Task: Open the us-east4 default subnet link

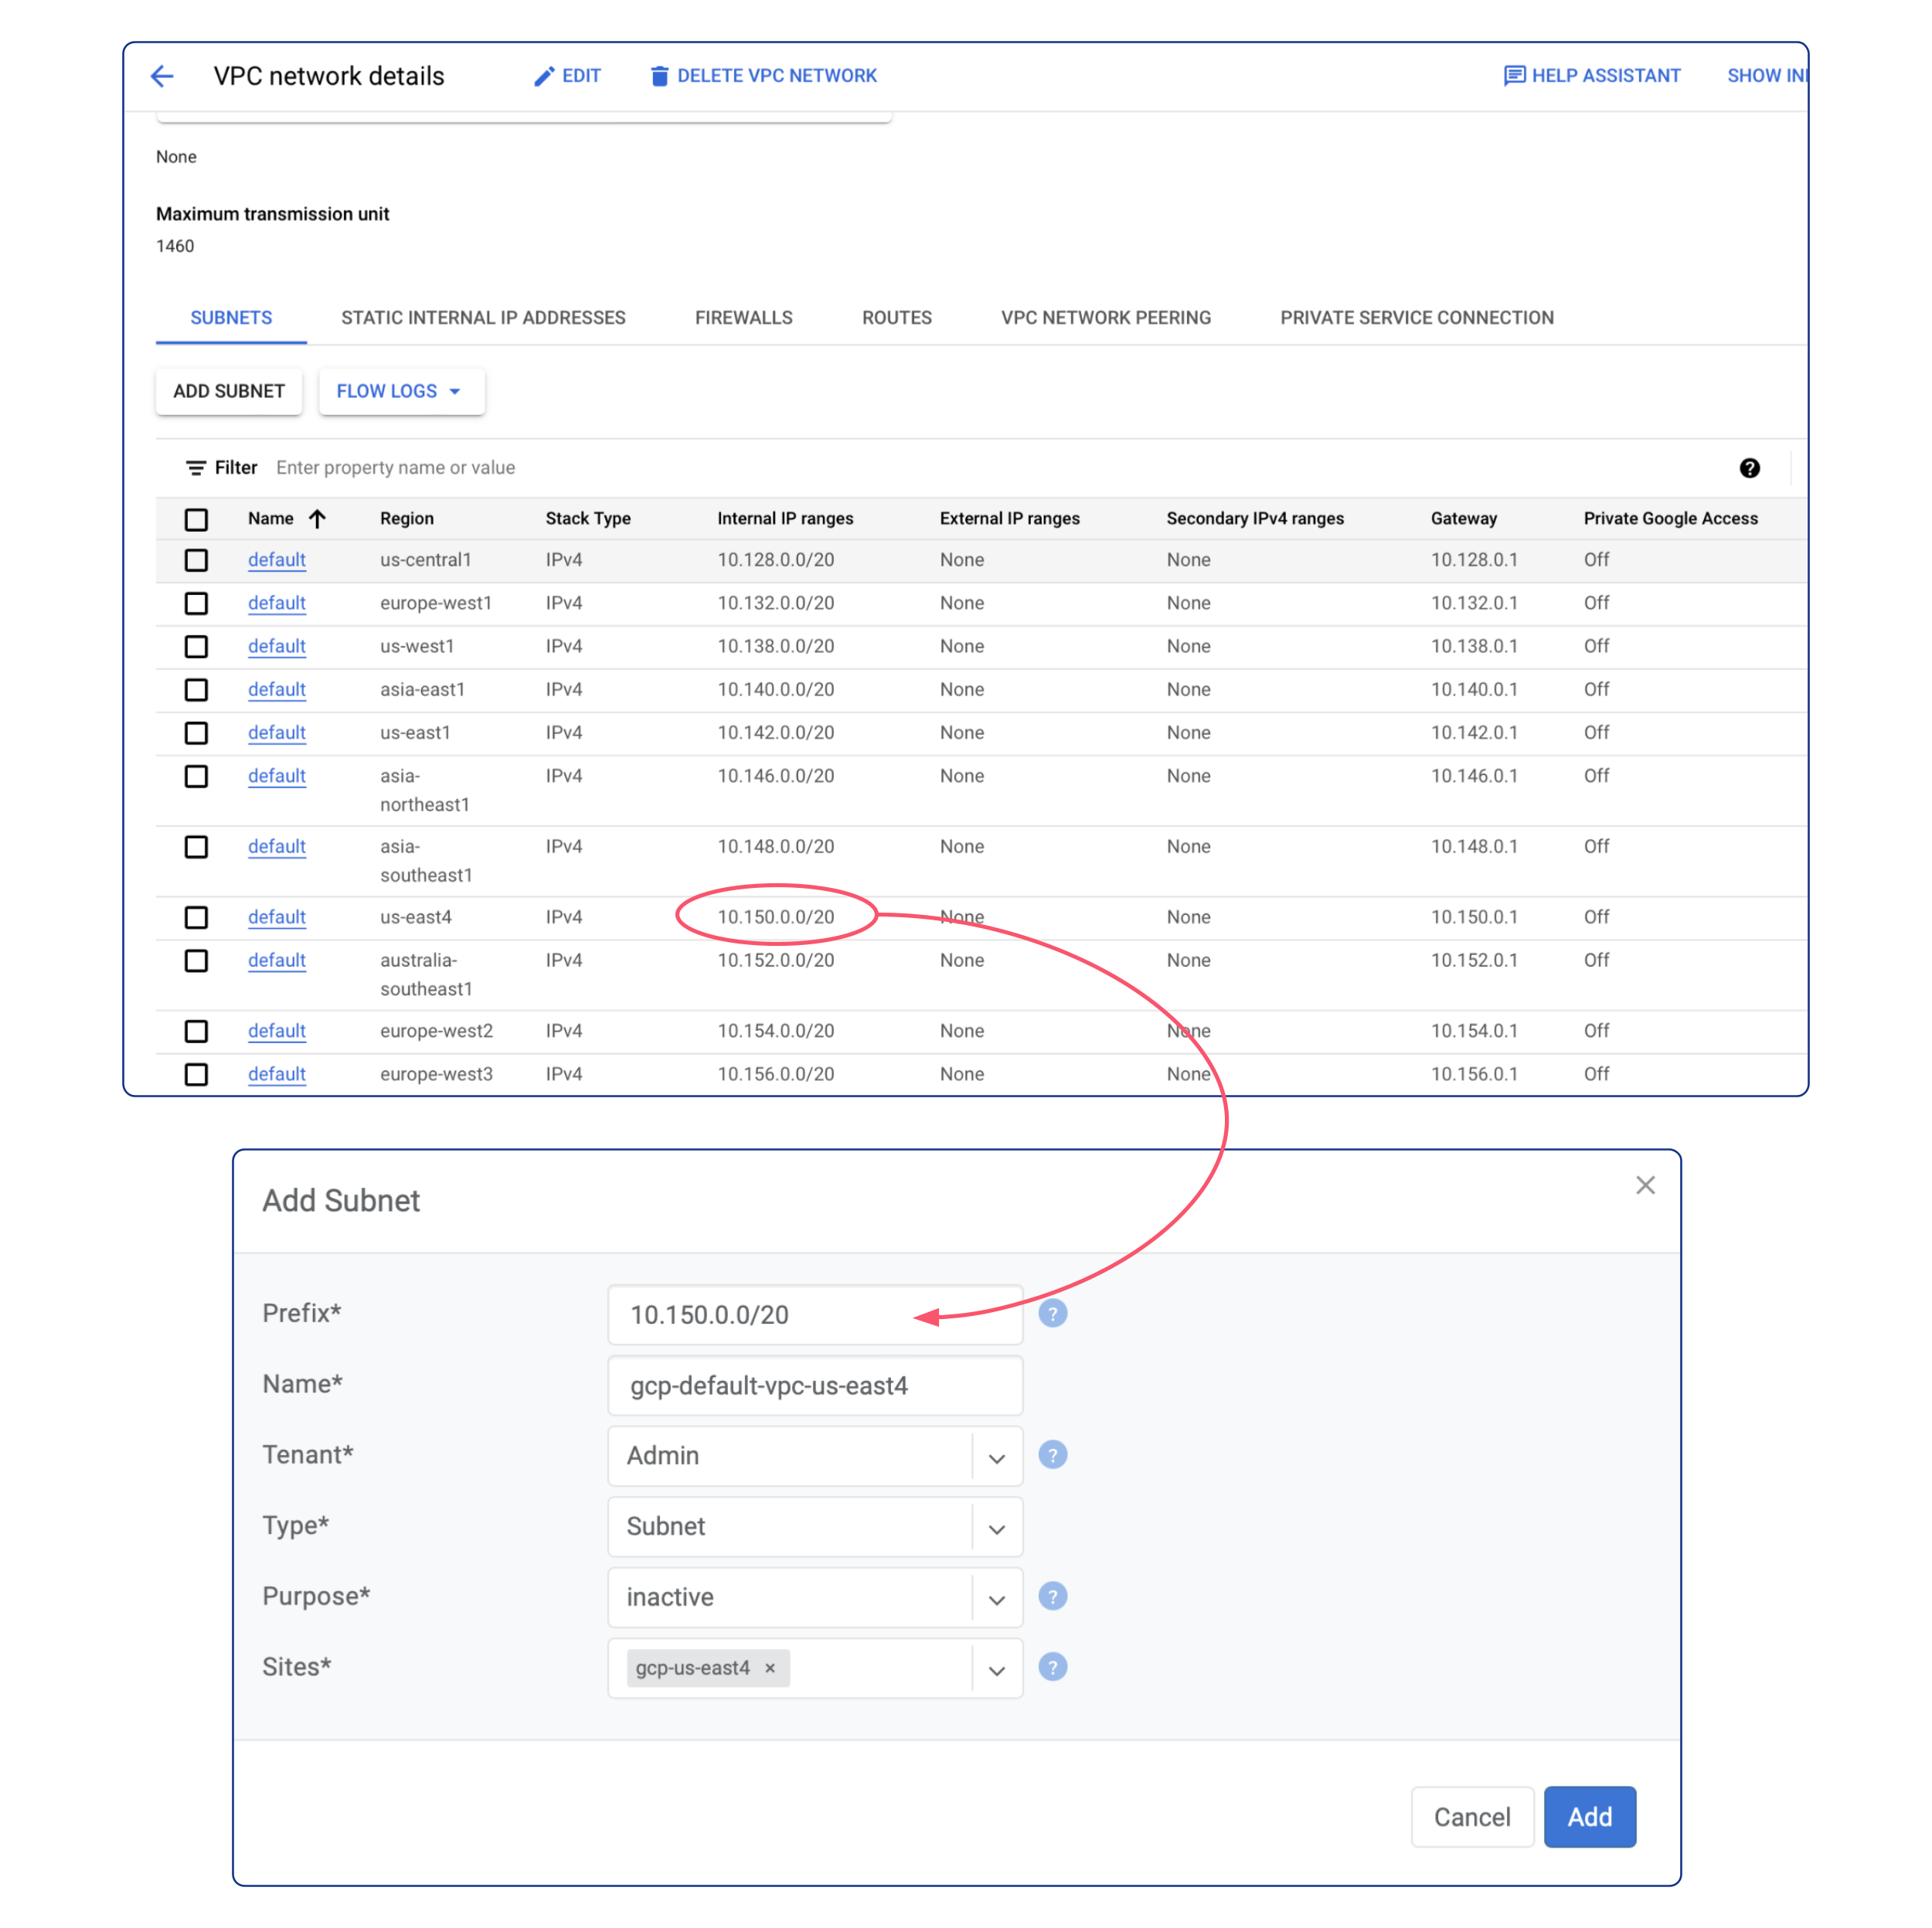Action: coord(276,917)
